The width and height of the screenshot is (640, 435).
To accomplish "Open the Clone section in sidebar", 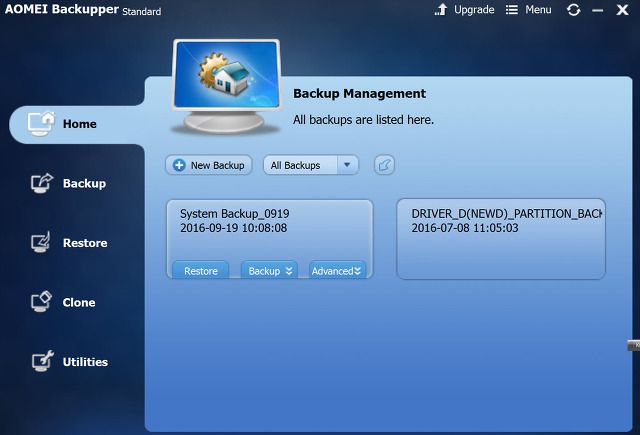I will 63,302.
